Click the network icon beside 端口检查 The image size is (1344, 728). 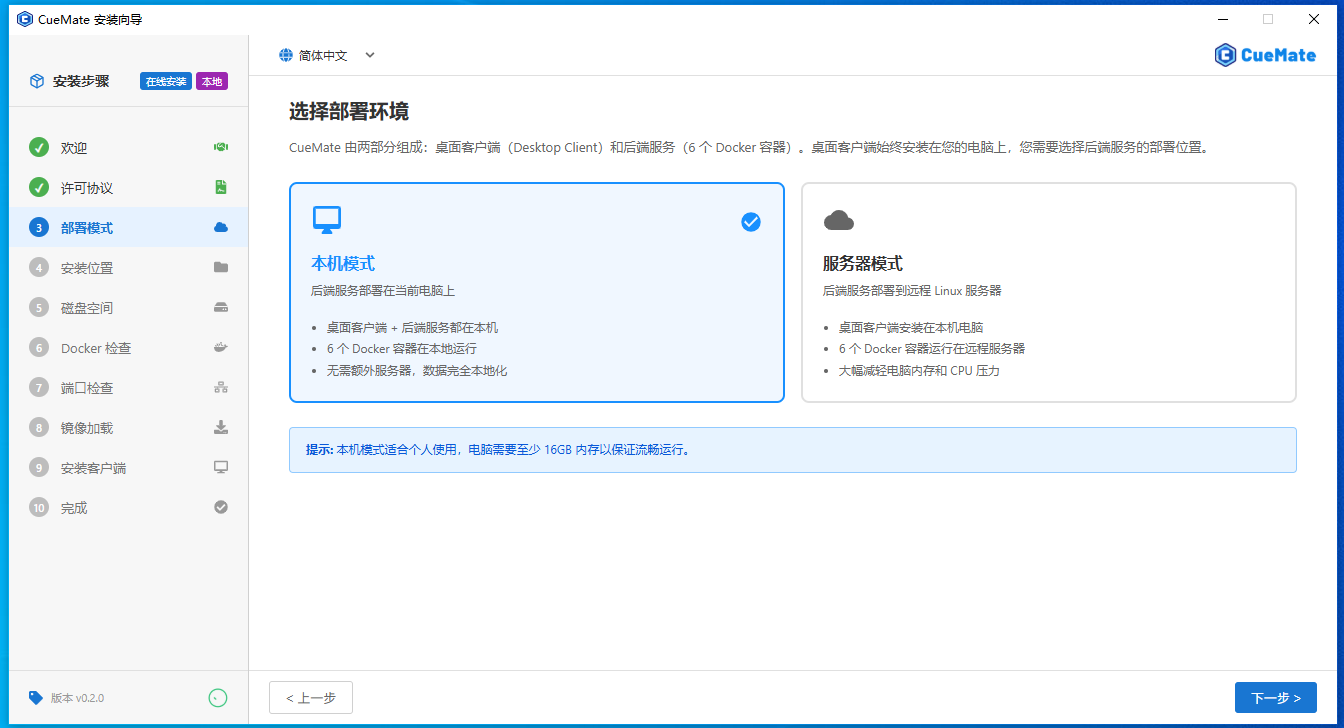(221, 388)
